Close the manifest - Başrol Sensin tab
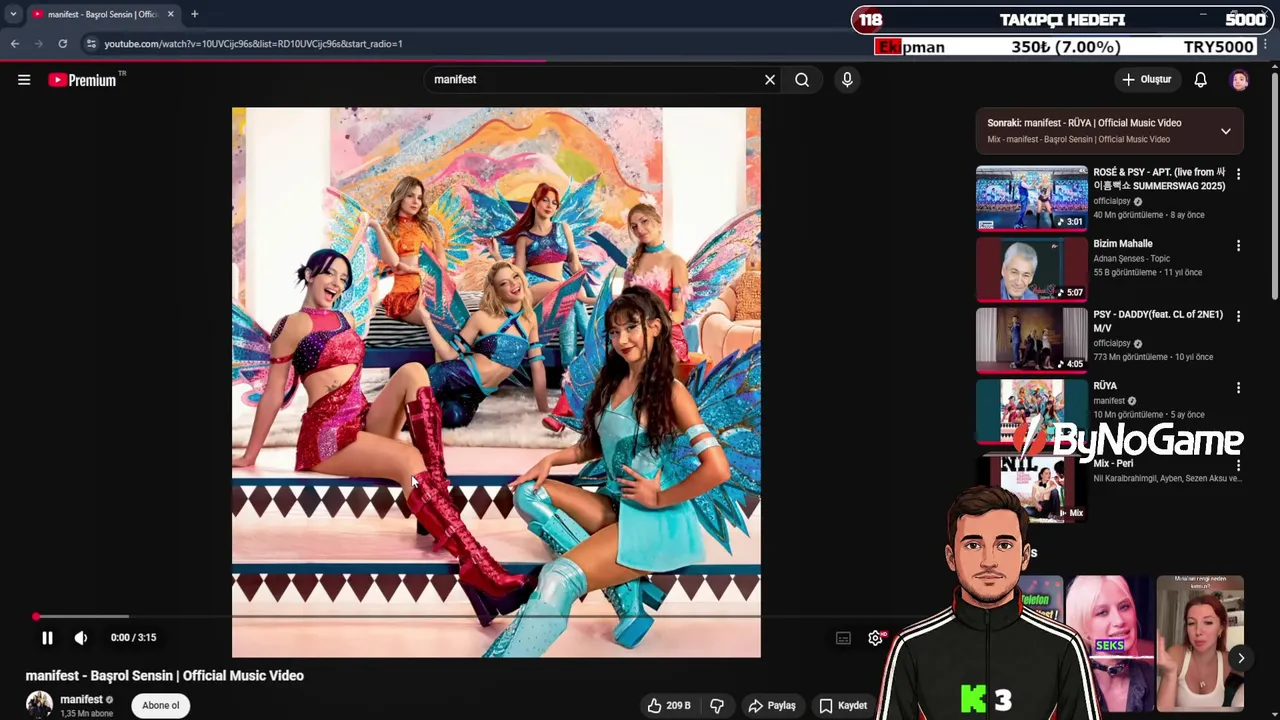1280x720 pixels. 170,14
